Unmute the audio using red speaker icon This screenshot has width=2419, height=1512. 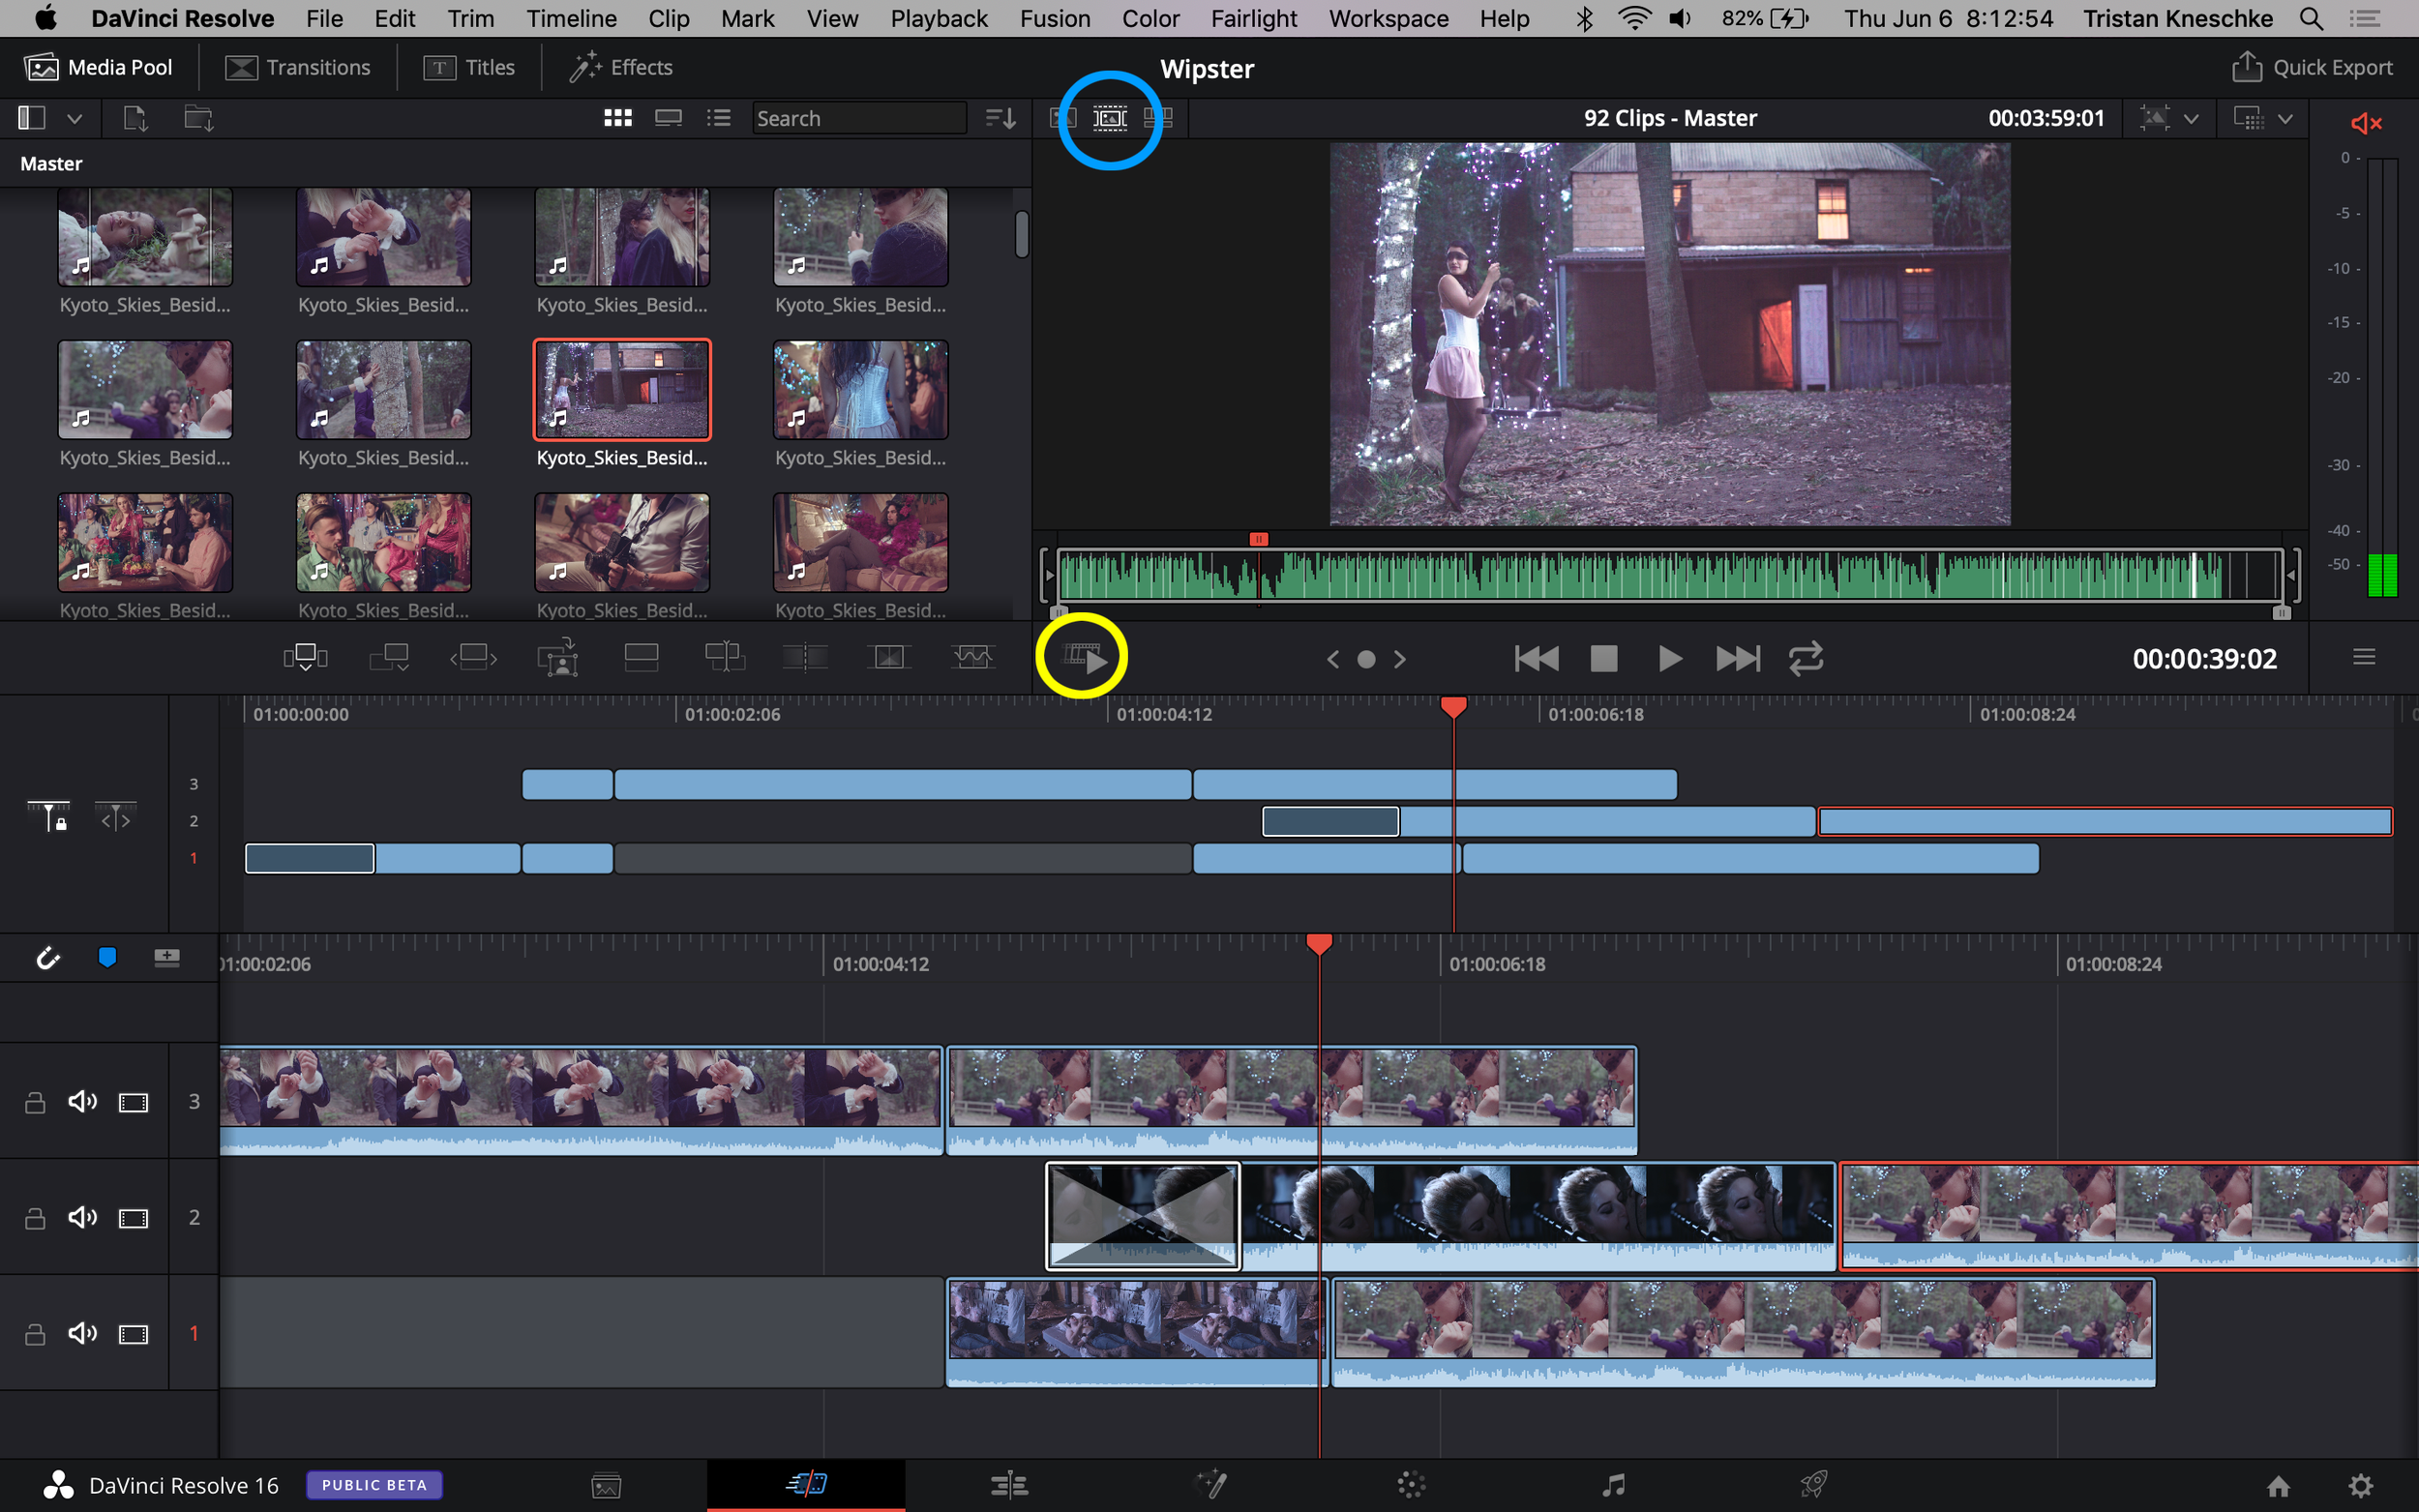tap(2366, 123)
